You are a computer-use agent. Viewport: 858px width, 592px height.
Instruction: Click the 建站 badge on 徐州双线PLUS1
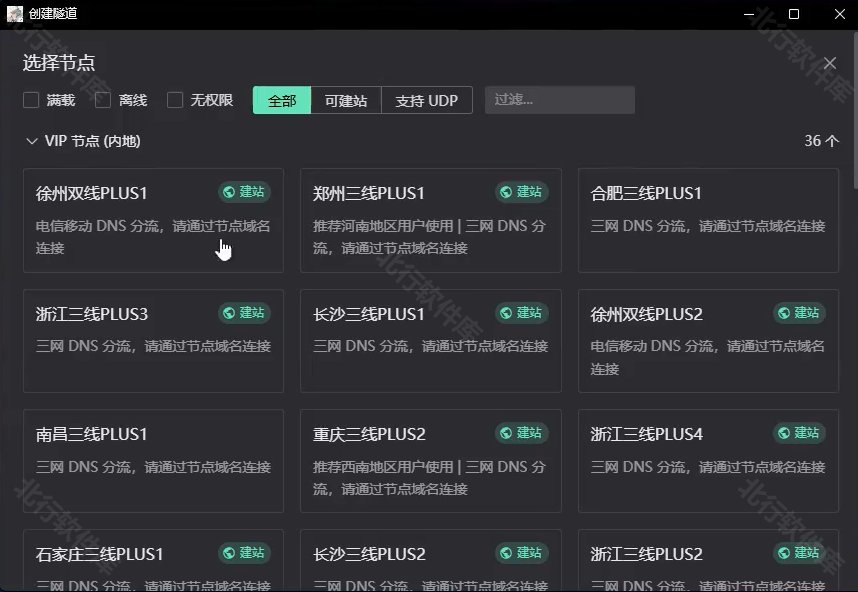(244, 192)
